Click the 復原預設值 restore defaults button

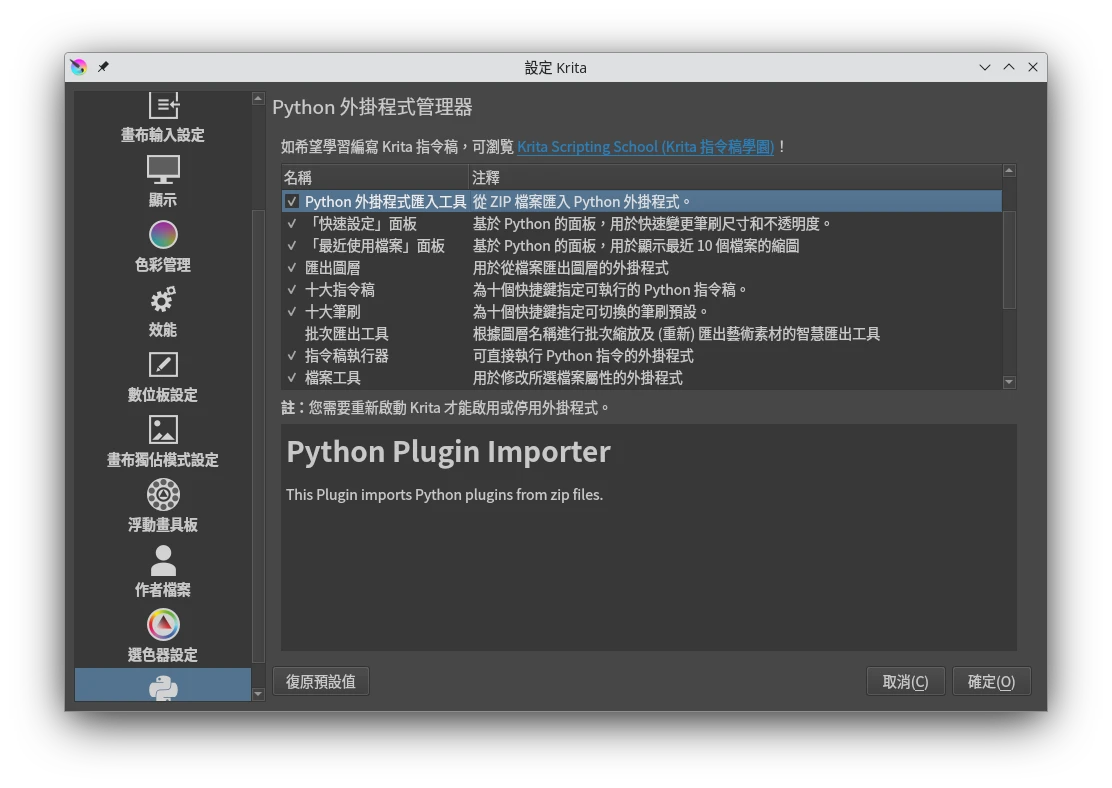tap(321, 682)
